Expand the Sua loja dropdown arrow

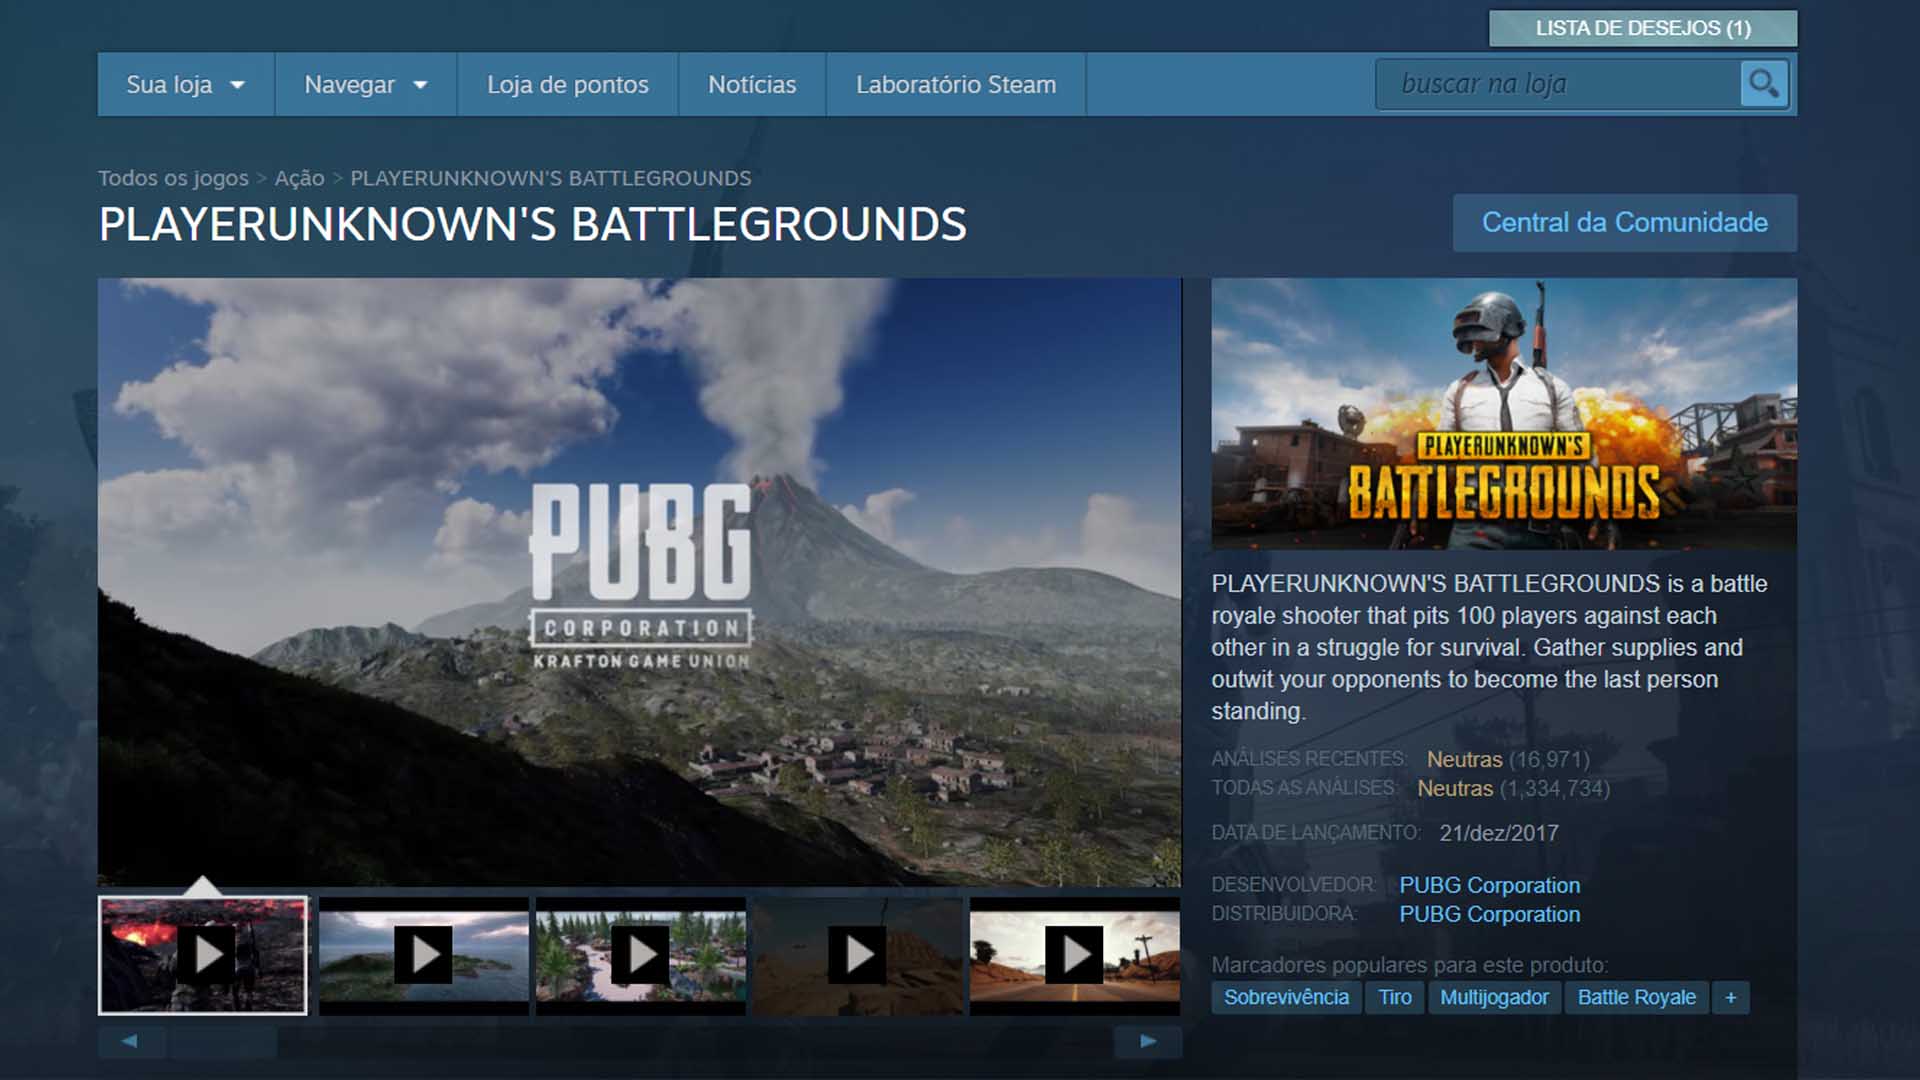point(237,85)
